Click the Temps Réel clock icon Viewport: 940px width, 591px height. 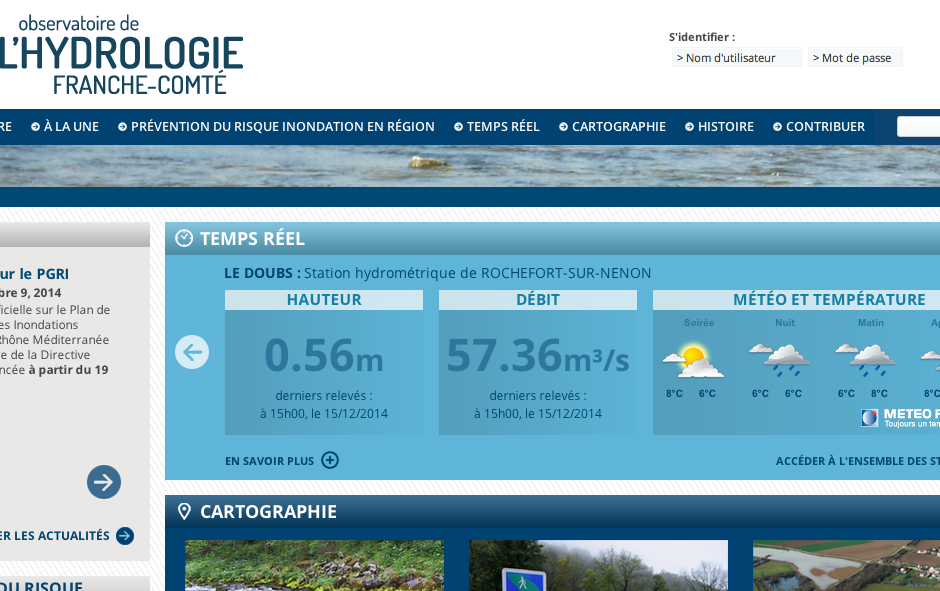click(184, 239)
